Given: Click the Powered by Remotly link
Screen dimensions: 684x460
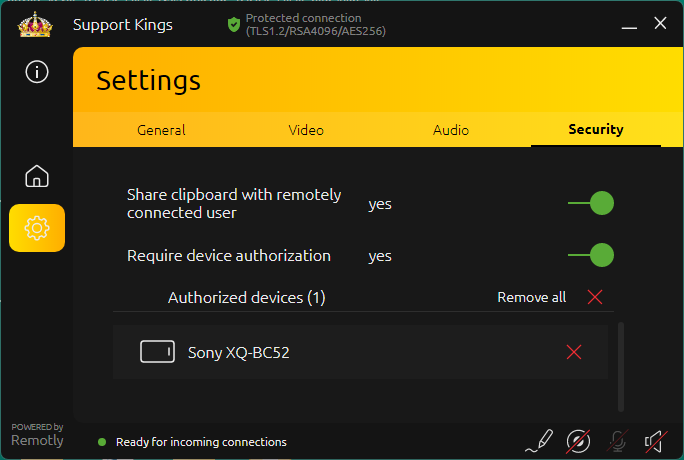Looking at the screenshot, I should click(37, 435).
